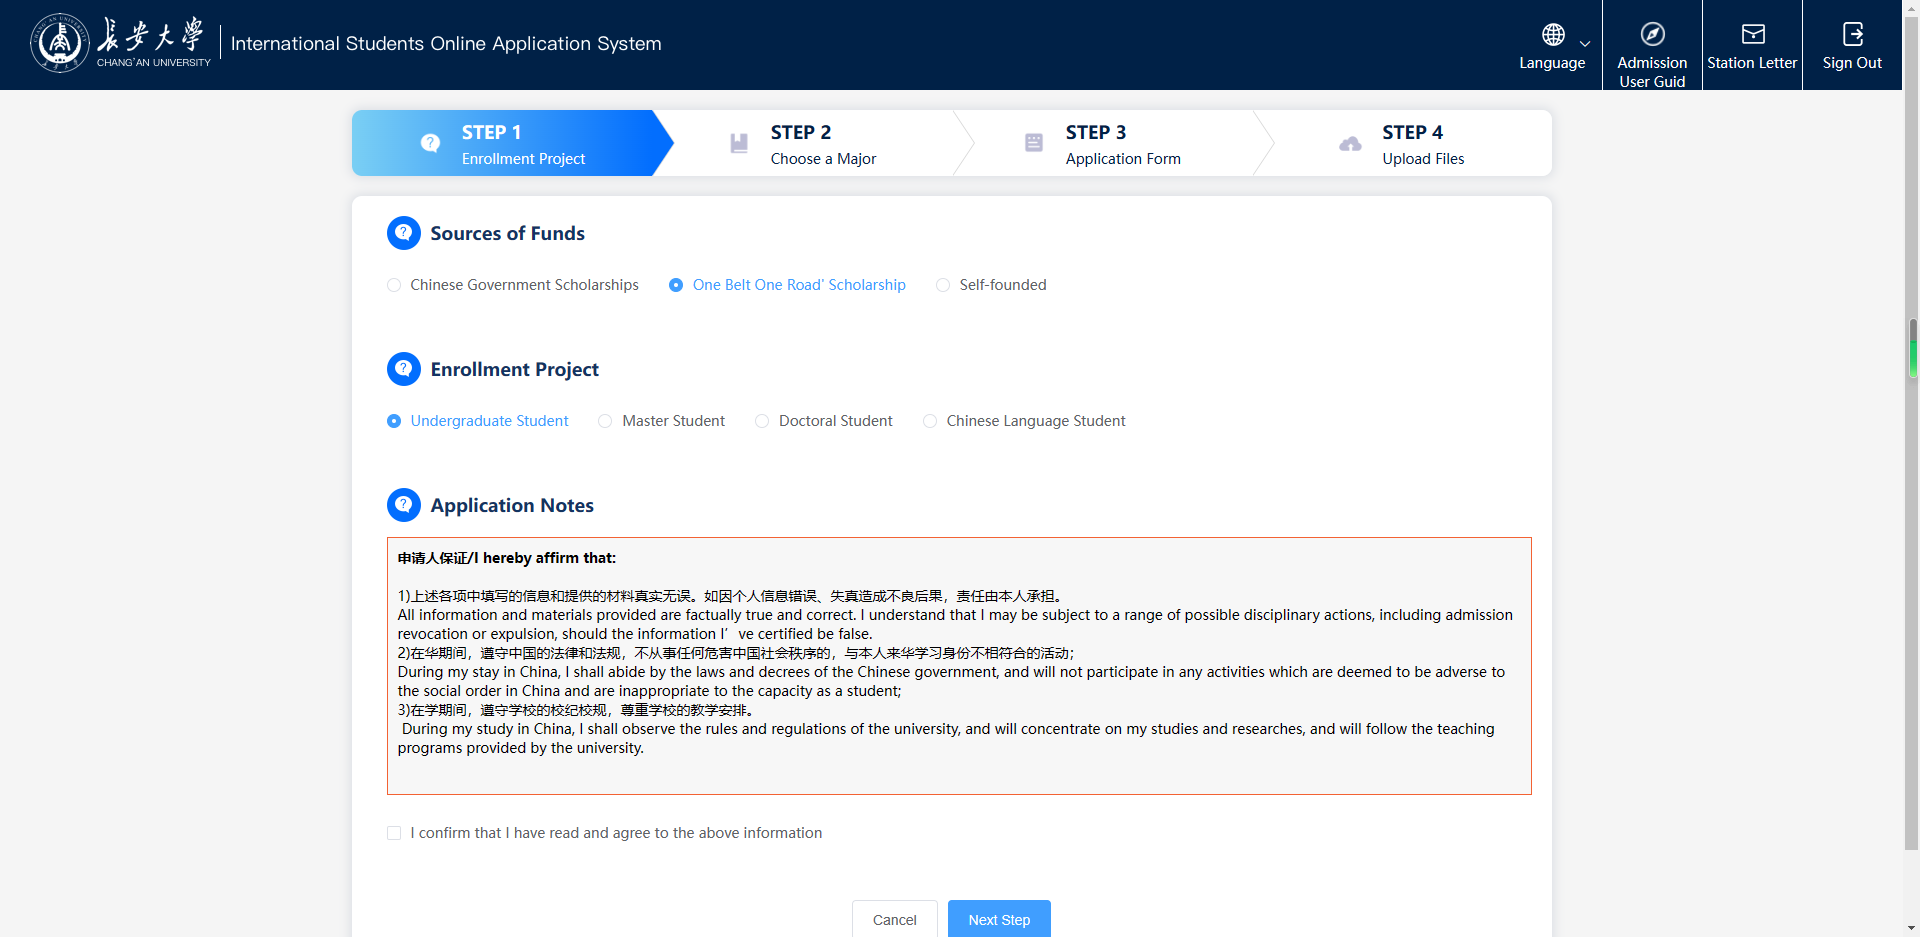This screenshot has height=937, width=1920.
Task: Check the confirm read and agree checkbox
Action: tap(394, 833)
